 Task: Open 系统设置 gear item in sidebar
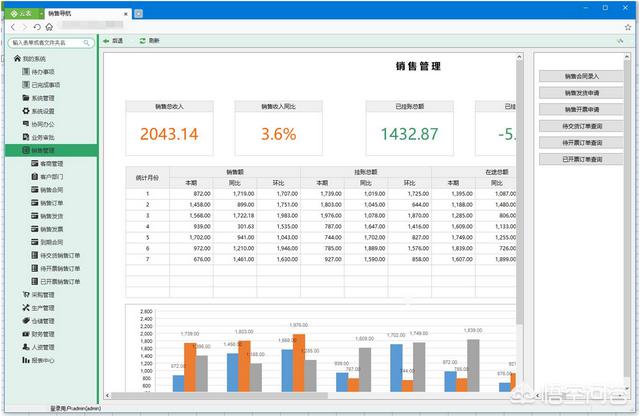[x=42, y=111]
